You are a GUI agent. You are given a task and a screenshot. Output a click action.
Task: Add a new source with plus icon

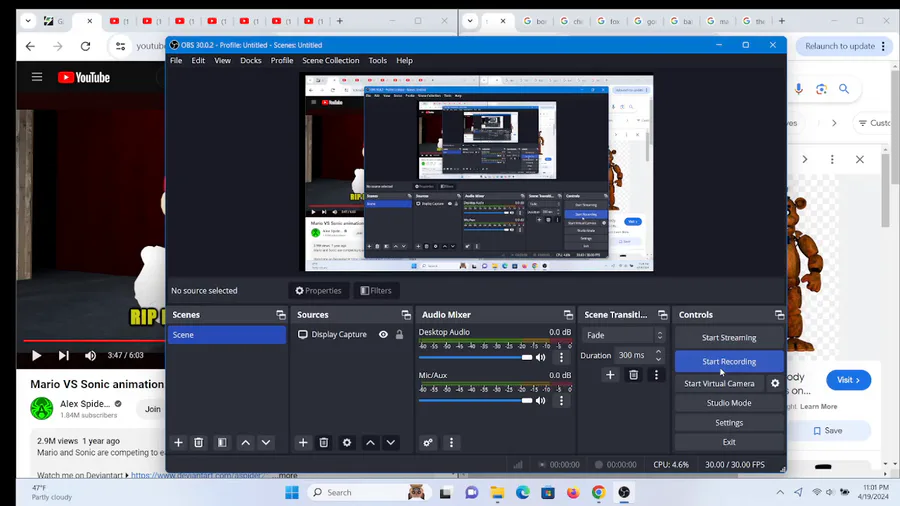tap(303, 443)
